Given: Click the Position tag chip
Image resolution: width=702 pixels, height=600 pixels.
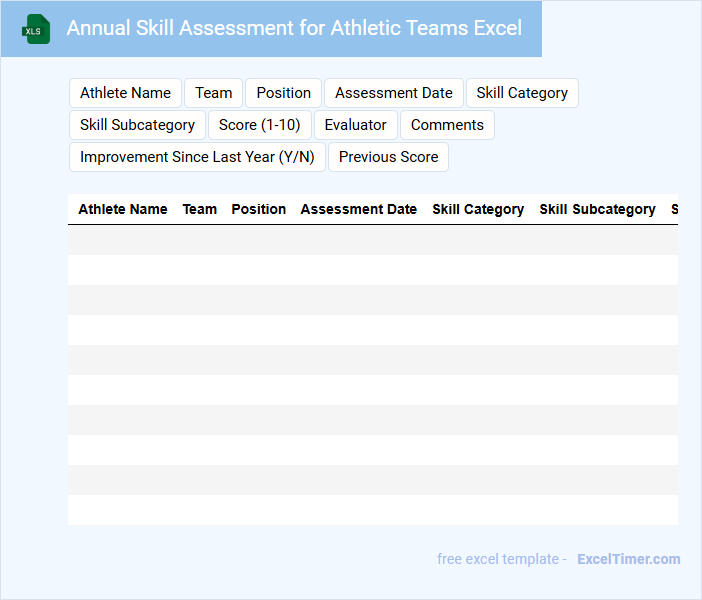Looking at the screenshot, I should tap(283, 93).
